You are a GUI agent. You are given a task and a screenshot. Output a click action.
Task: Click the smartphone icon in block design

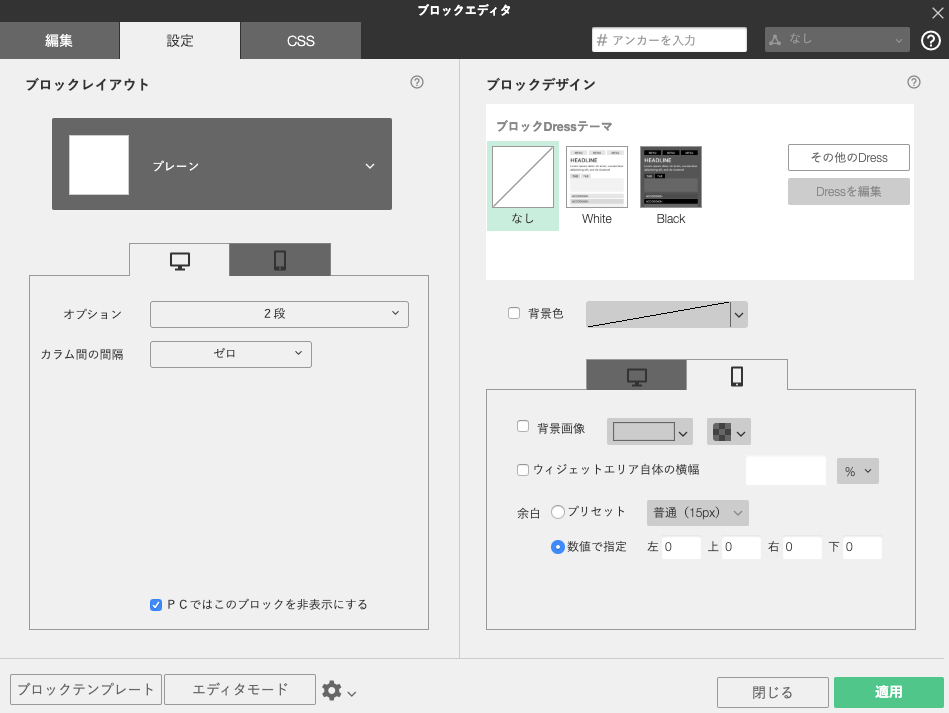tap(738, 375)
